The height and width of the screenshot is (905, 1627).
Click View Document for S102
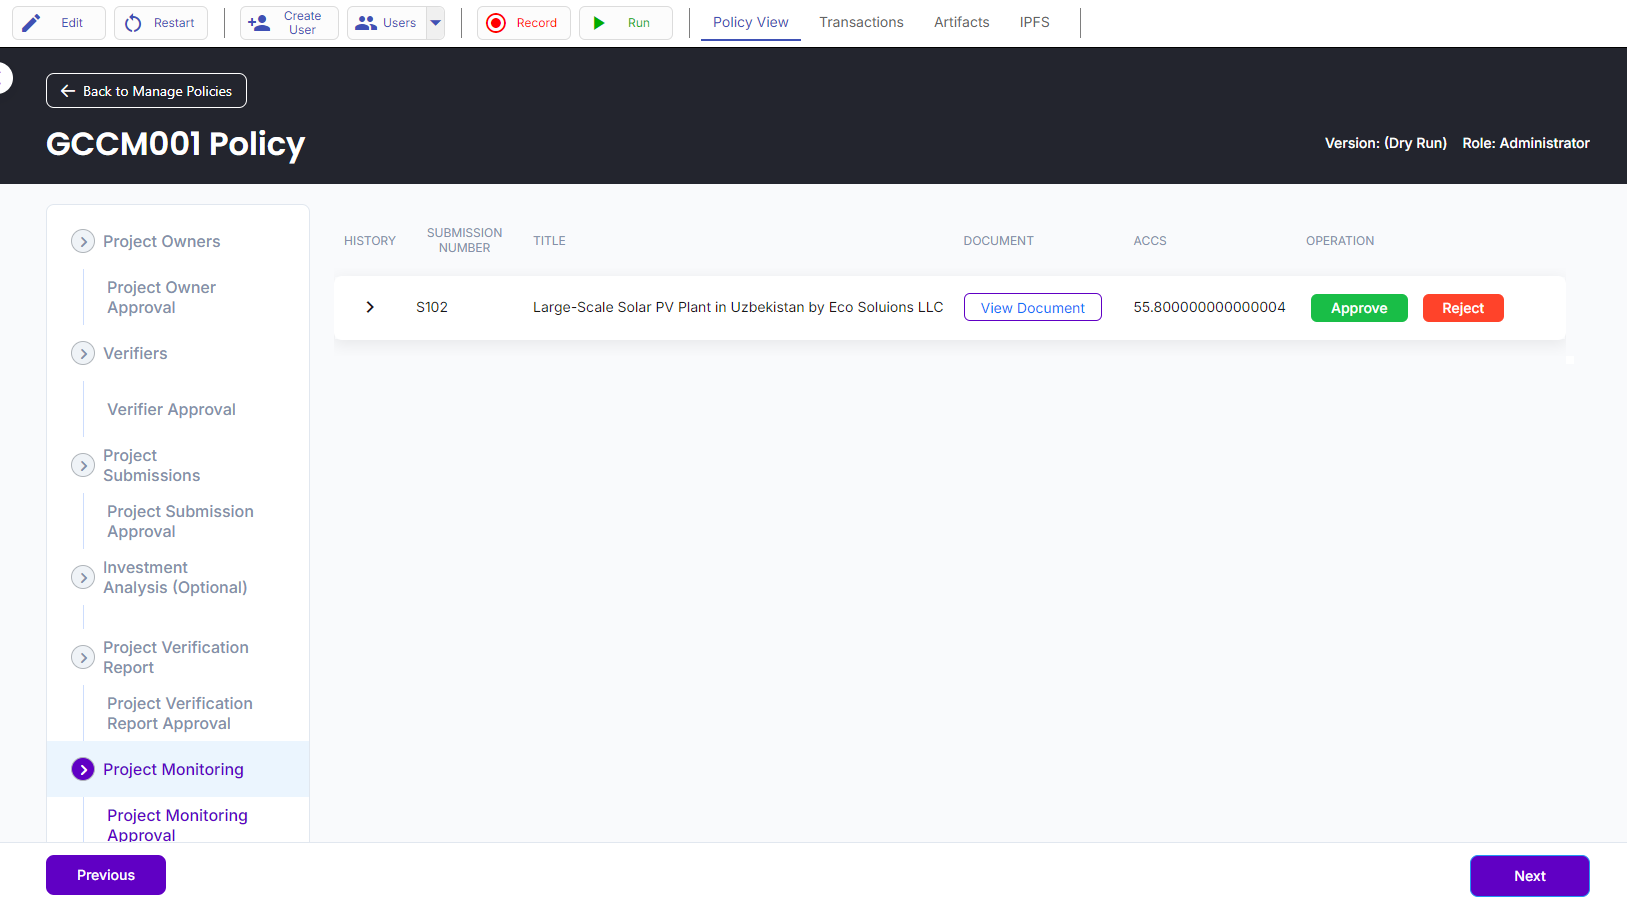(1032, 308)
